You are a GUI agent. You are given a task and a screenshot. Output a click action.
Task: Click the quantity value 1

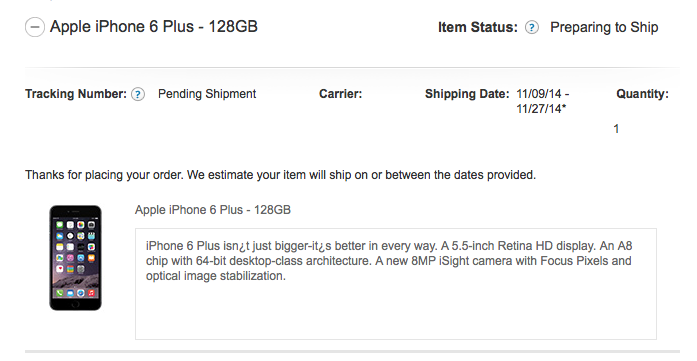[616, 129]
